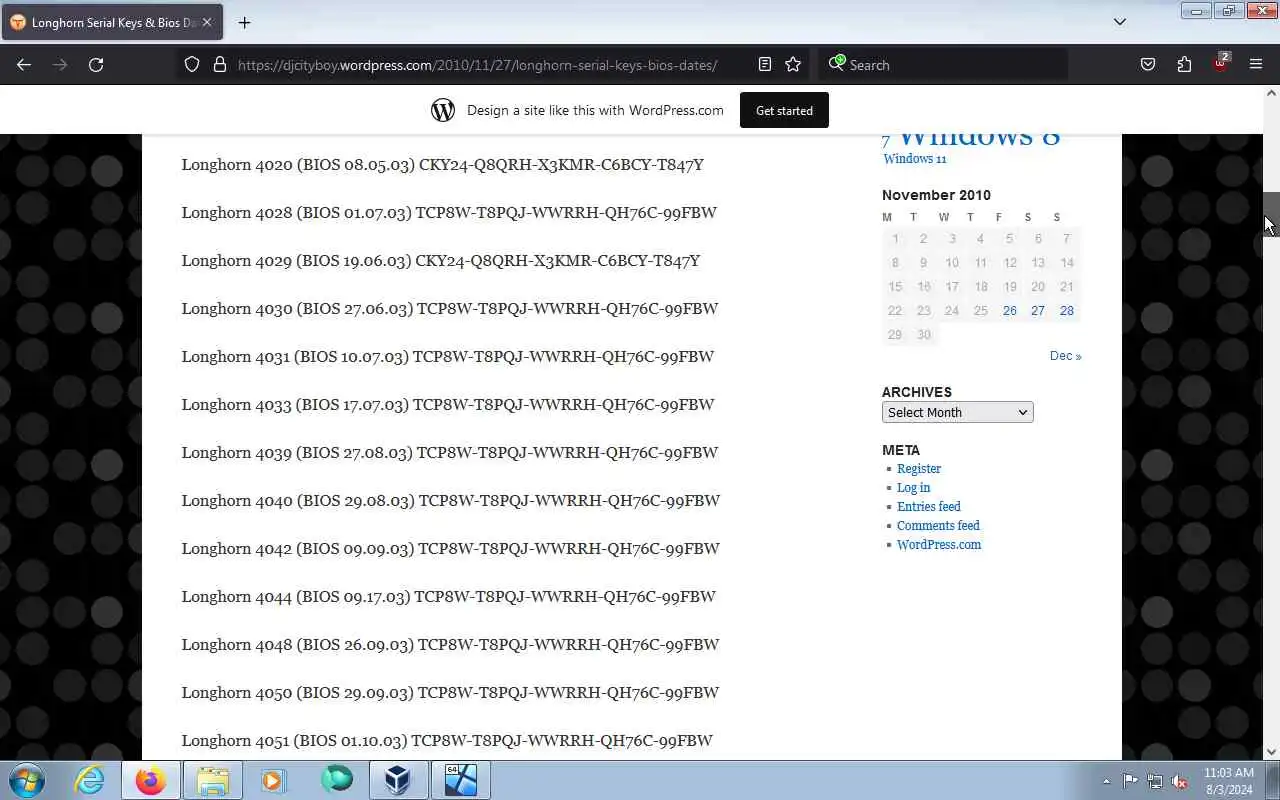This screenshot has height=800, width=1280.
Task: Open the Windows Start menu
Action: [x=25, y=780]
